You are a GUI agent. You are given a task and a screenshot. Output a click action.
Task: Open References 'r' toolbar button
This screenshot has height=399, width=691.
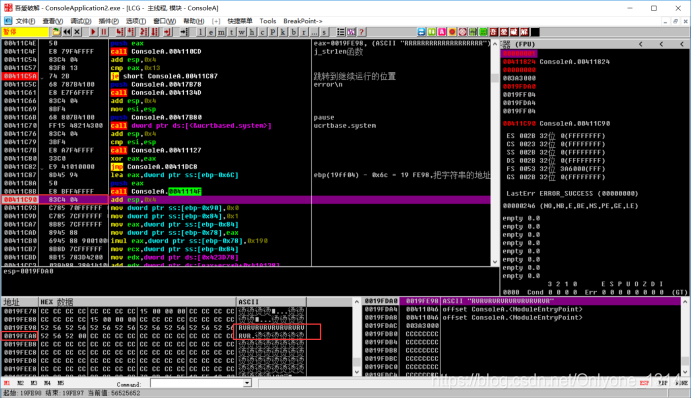point(304,32)
